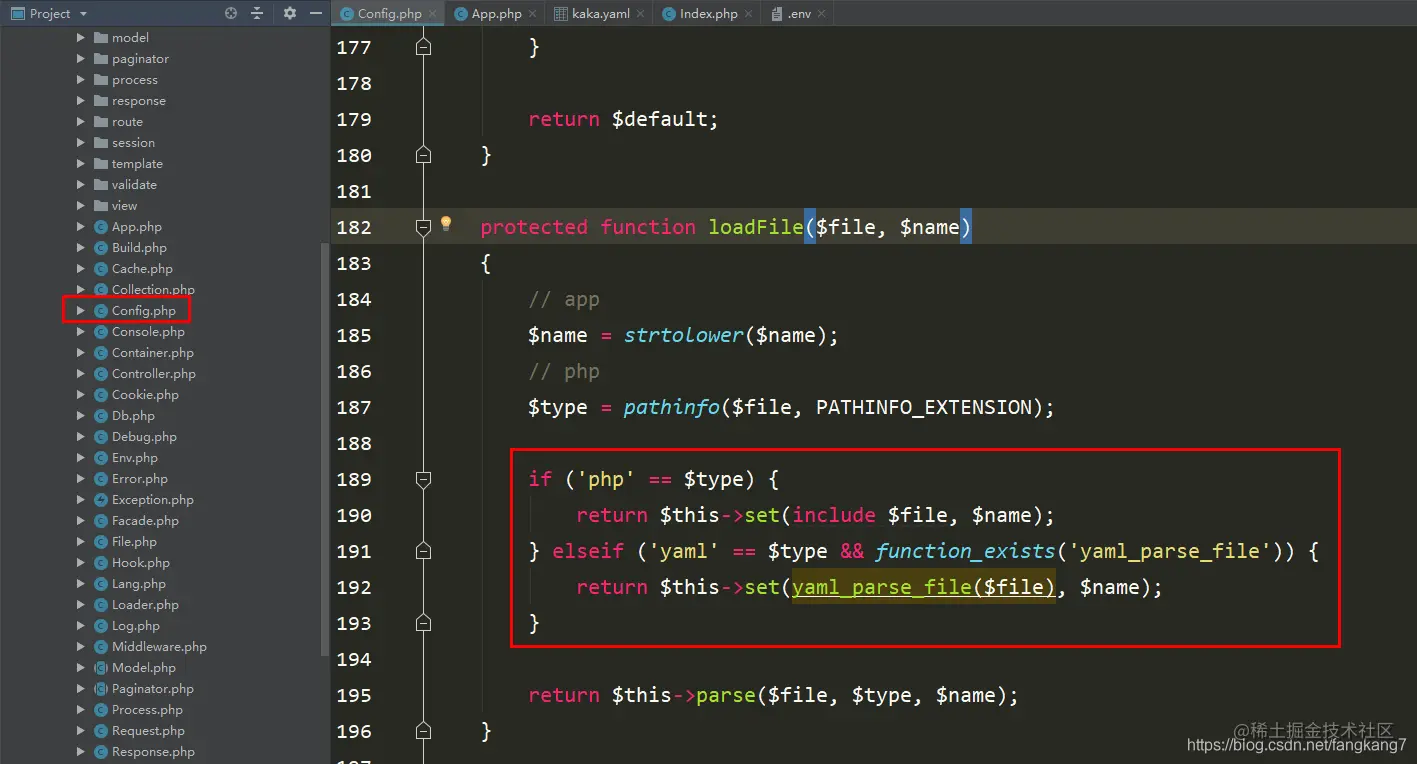Viewport: 1417px width, 764px height.
Task: Click pathinfo on line 187
Action: pos(671,408)
